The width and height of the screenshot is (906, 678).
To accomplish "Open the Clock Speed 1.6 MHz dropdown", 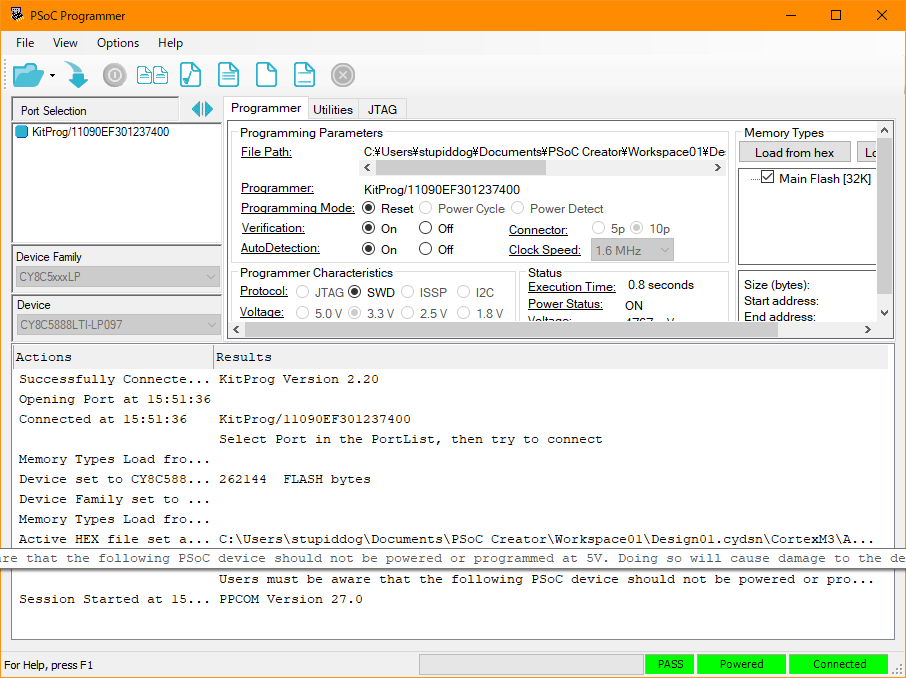I will coord(632,250).
